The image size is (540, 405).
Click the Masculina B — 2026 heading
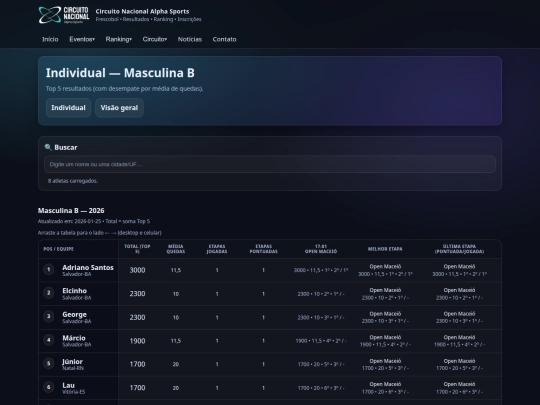pos(71,211)
